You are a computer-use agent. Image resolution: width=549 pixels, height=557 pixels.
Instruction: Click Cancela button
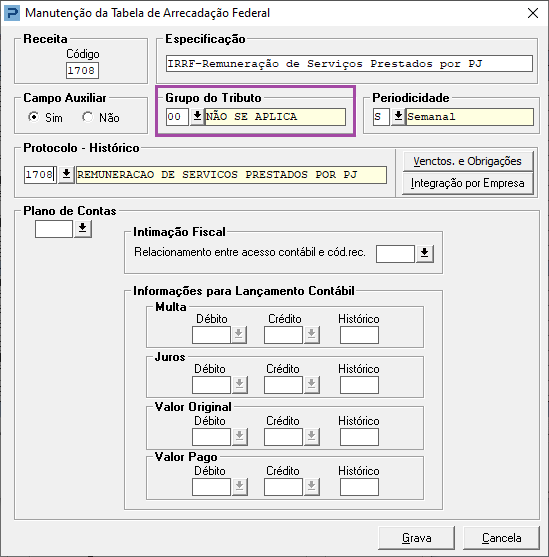(501, 538)
